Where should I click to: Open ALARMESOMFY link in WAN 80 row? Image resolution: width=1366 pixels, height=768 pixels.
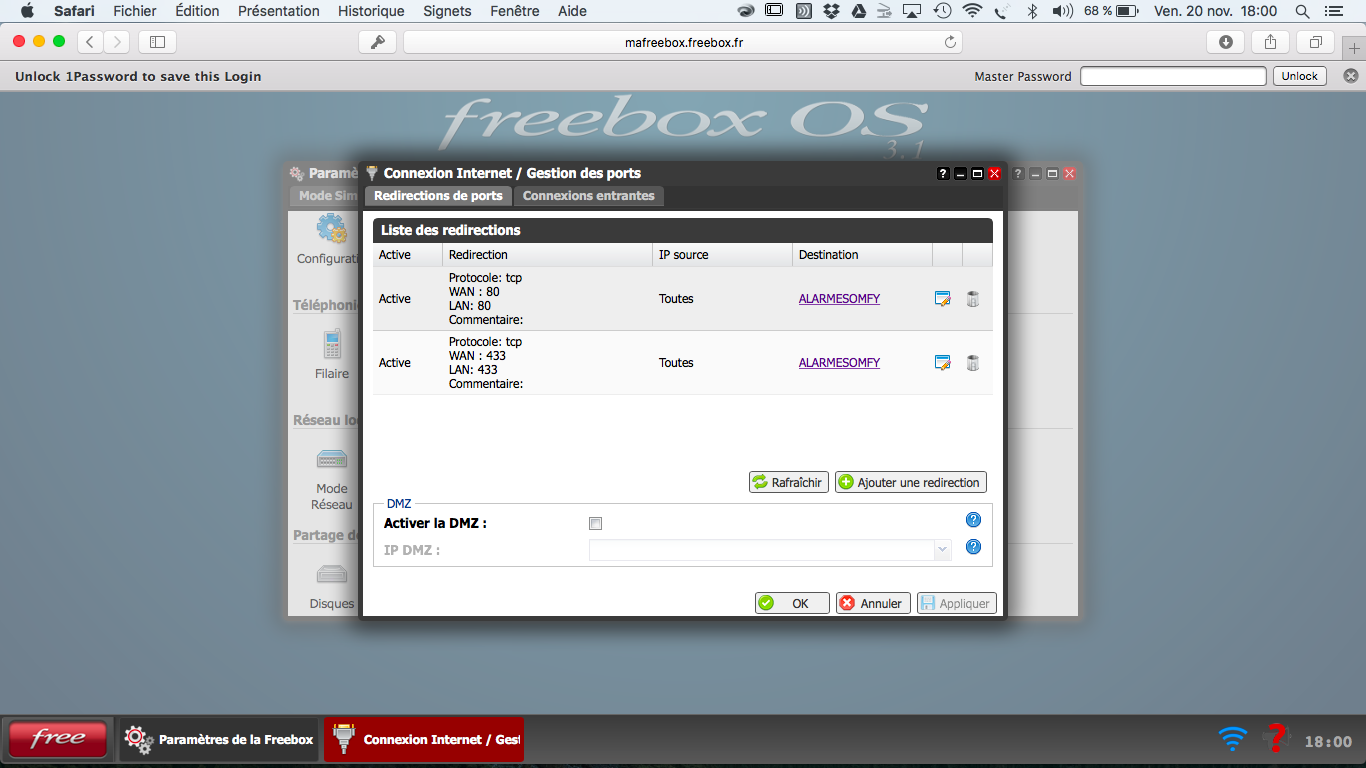839,299
